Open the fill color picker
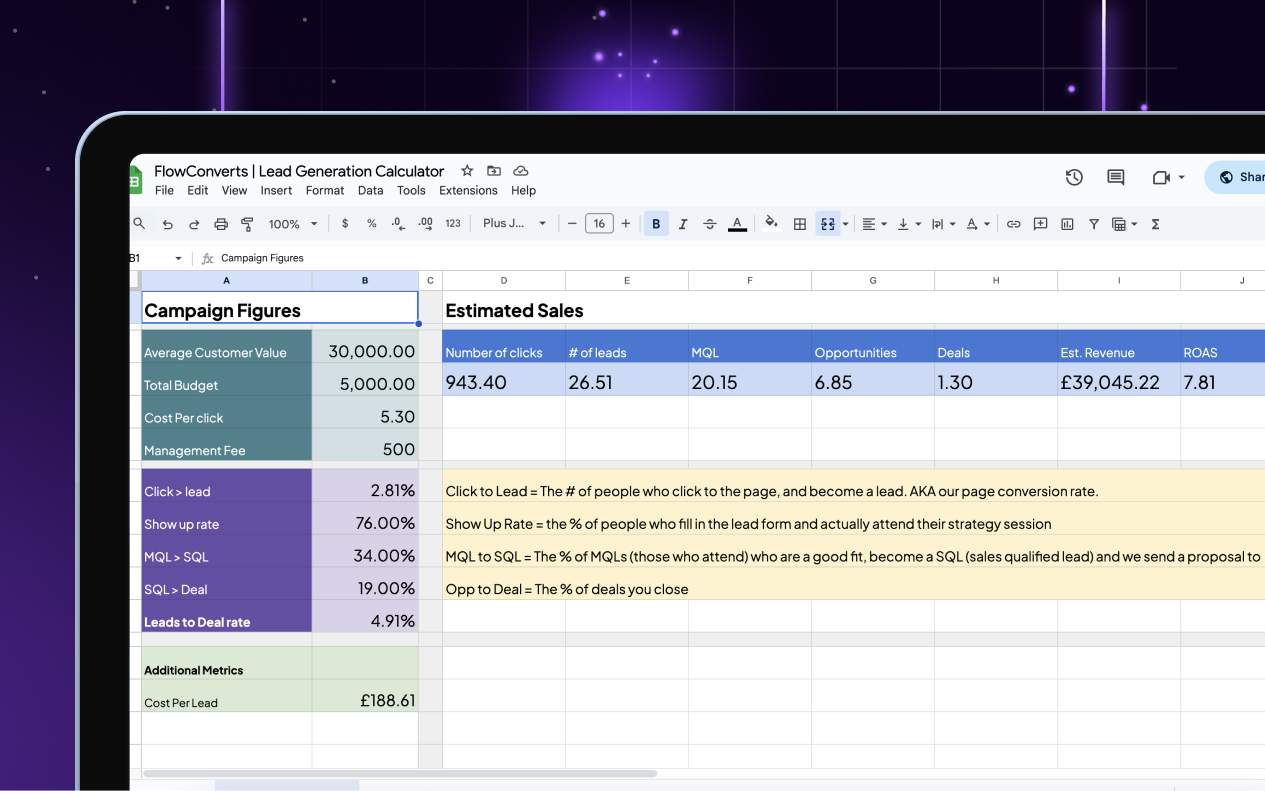 pos(771,223)
